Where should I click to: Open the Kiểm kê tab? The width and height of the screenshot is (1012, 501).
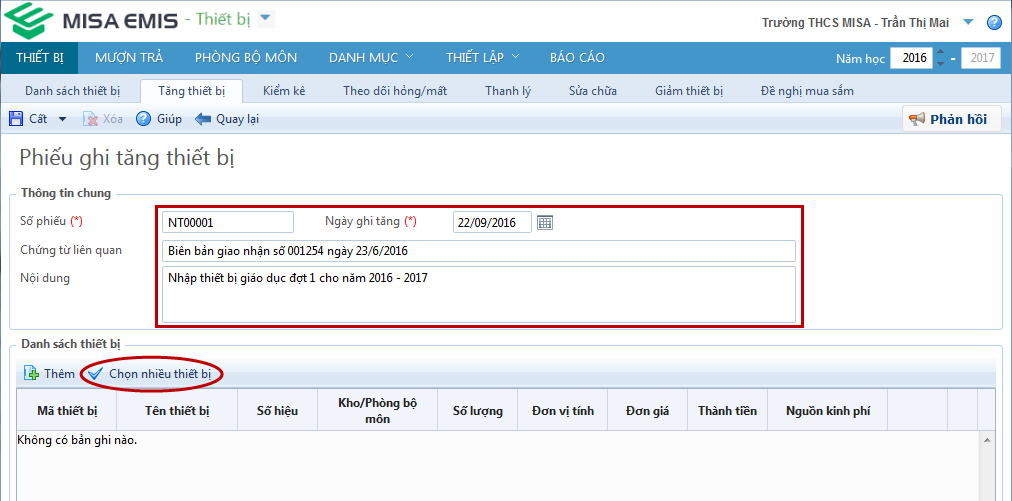point(284,91)
